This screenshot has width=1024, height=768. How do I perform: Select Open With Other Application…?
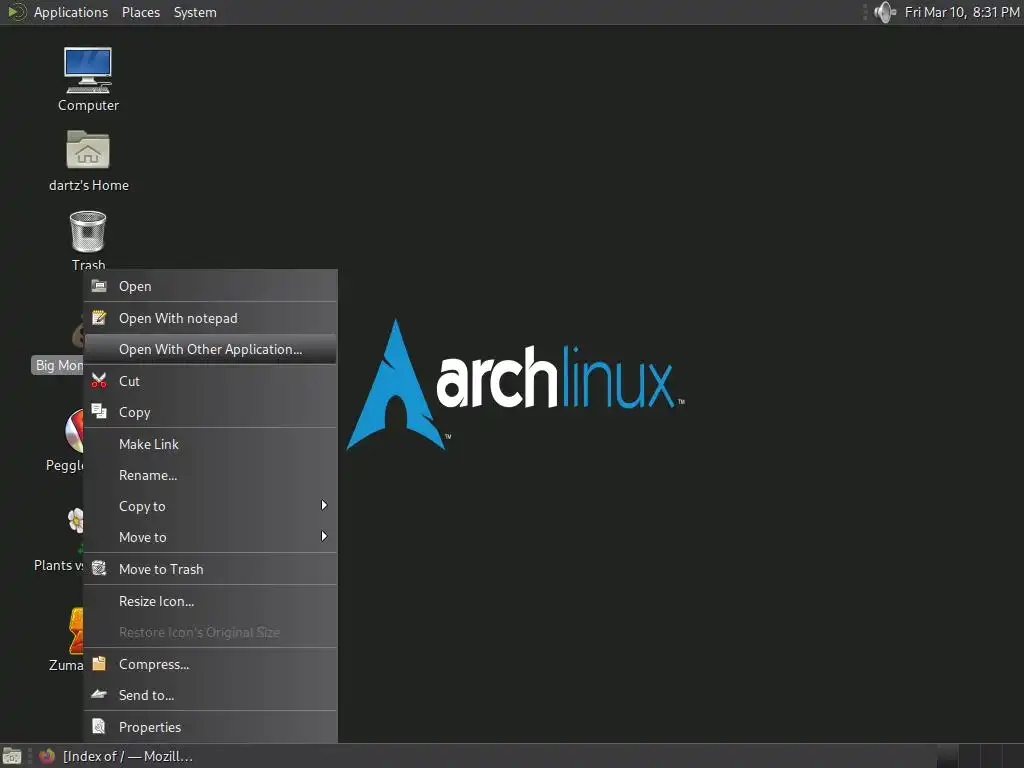[x=210, y=349]
